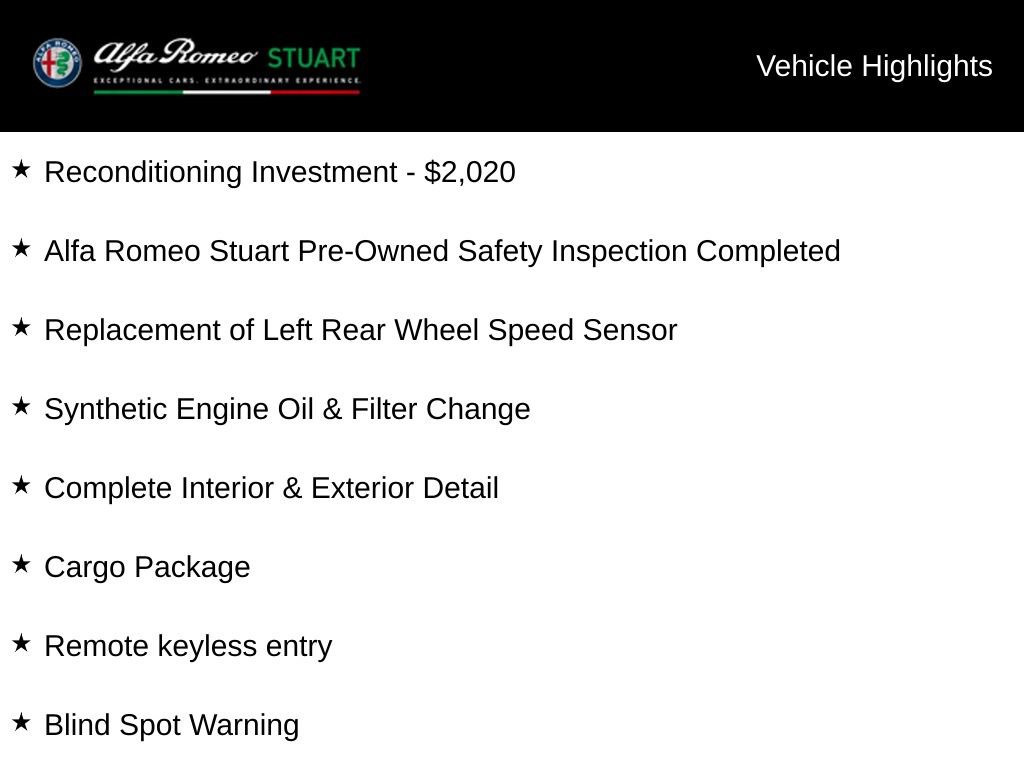Click the star beside Interior & Exterior Detail
This screenshot has width=1024, height=768.
tap(22, 485)
